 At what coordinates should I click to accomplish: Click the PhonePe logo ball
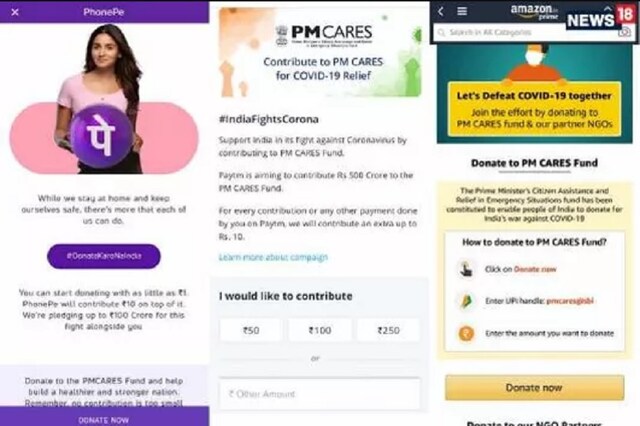pos(101,135)
